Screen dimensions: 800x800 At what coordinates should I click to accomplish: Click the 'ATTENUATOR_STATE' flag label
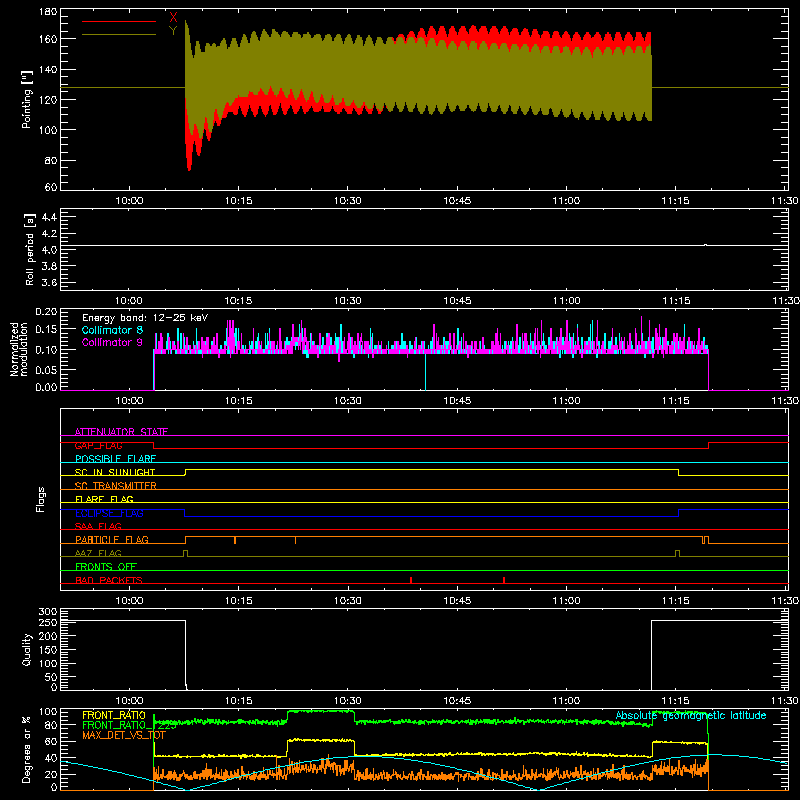point(121,432)
